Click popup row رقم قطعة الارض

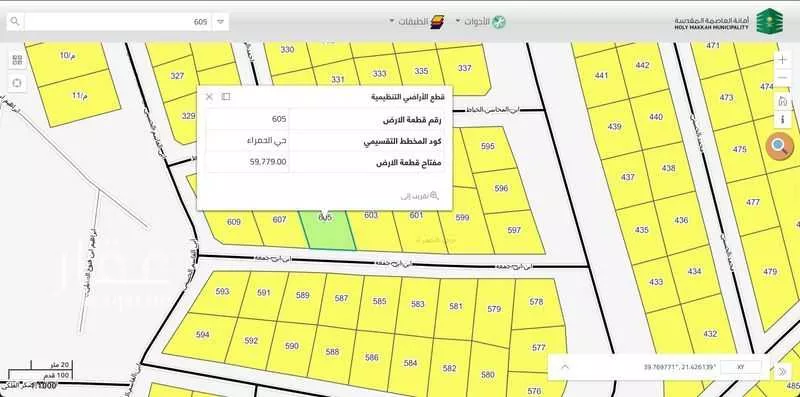point(324,119)
